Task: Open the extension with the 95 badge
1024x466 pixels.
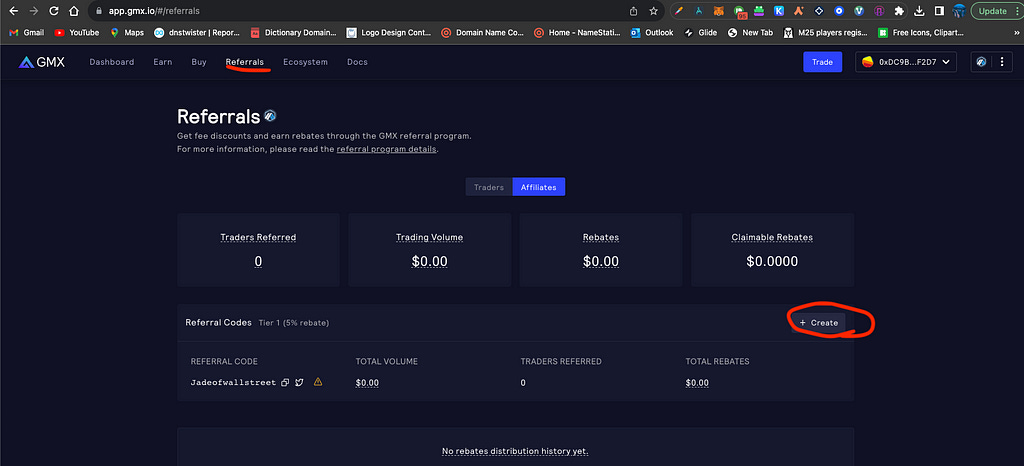Action: [739, 12]
